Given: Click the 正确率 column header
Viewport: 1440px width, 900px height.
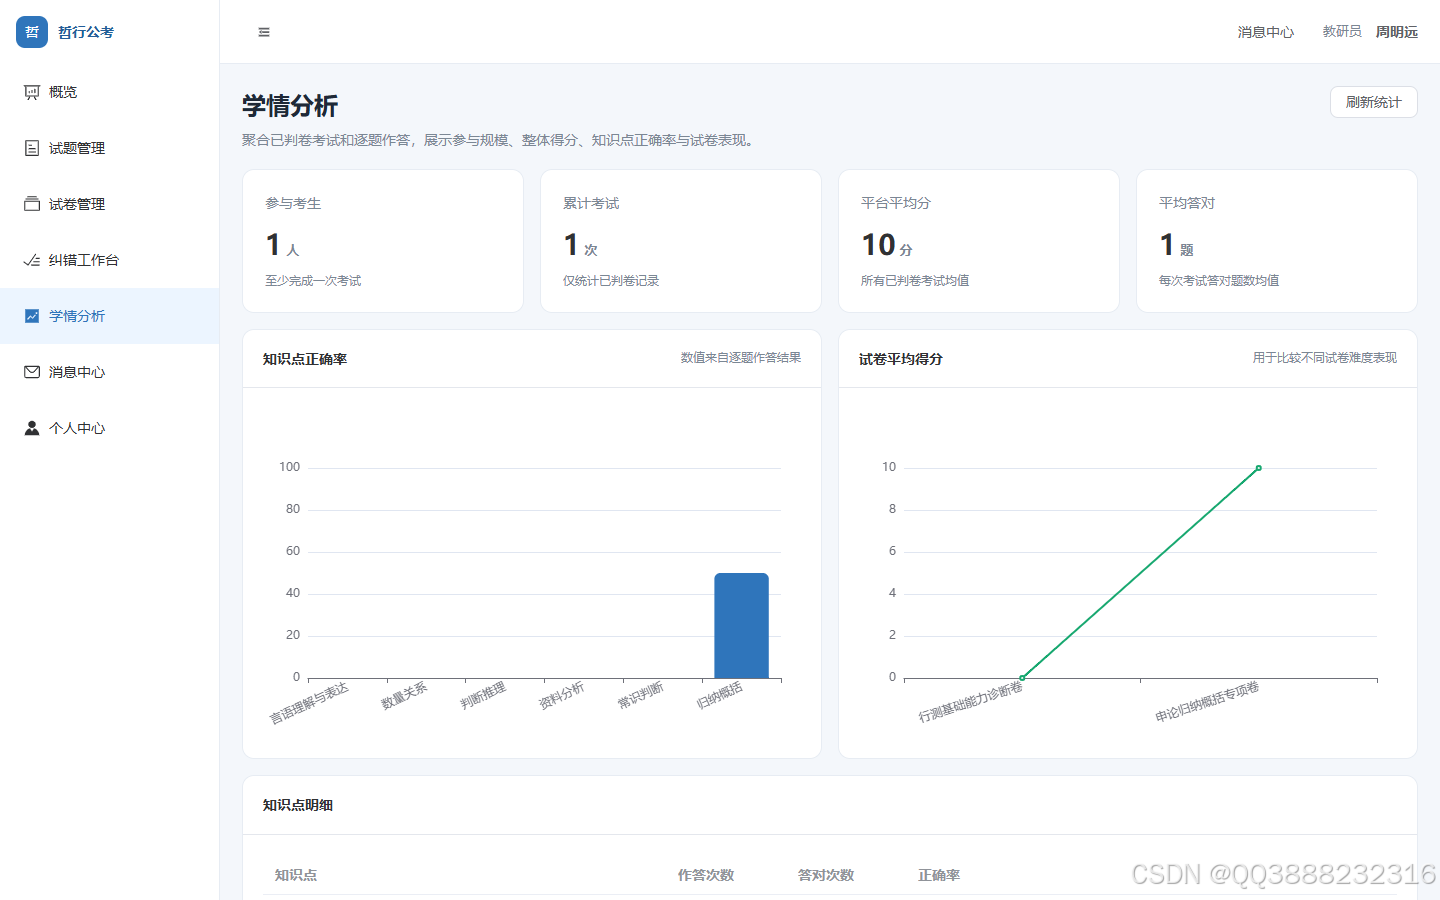Looking at the screenshot, I should [x=939, y=875].
